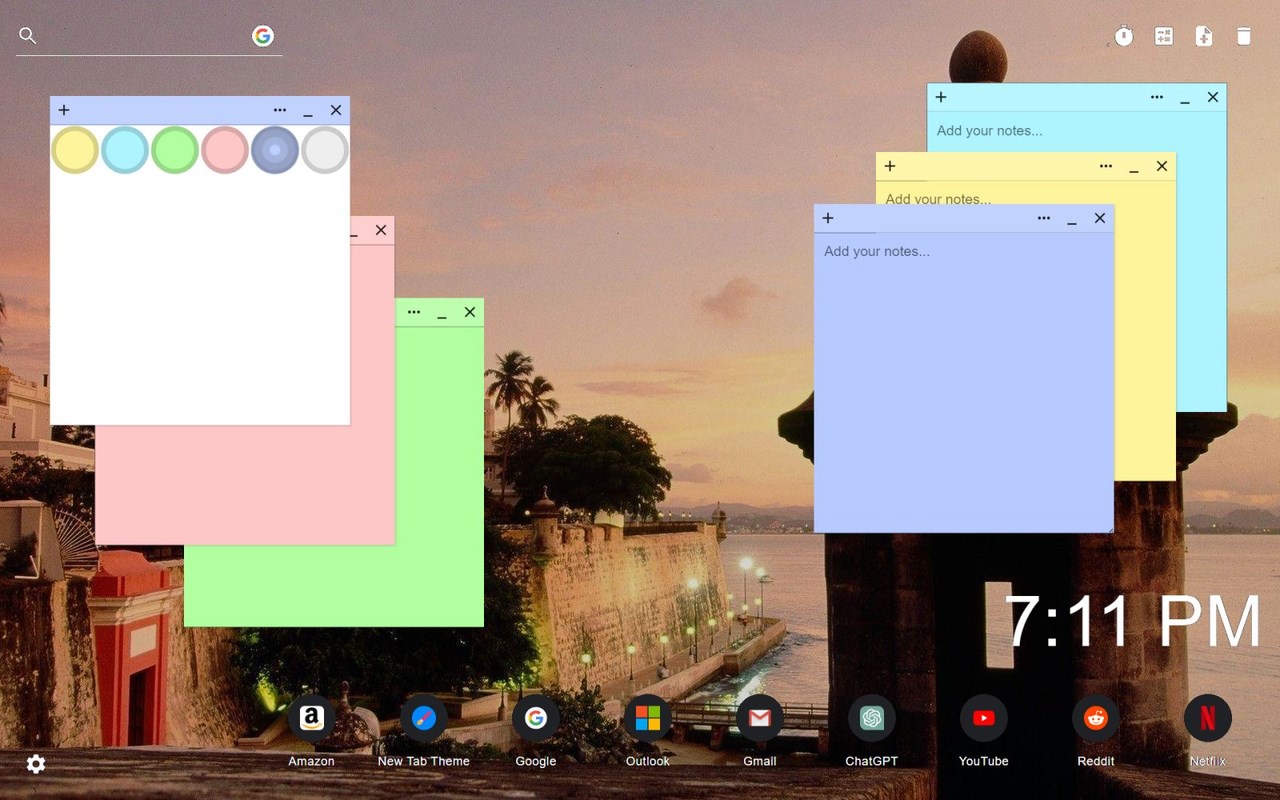Pick the cyan note color swatch
This screenshot has width=1280, height=800.
(125, 150)
